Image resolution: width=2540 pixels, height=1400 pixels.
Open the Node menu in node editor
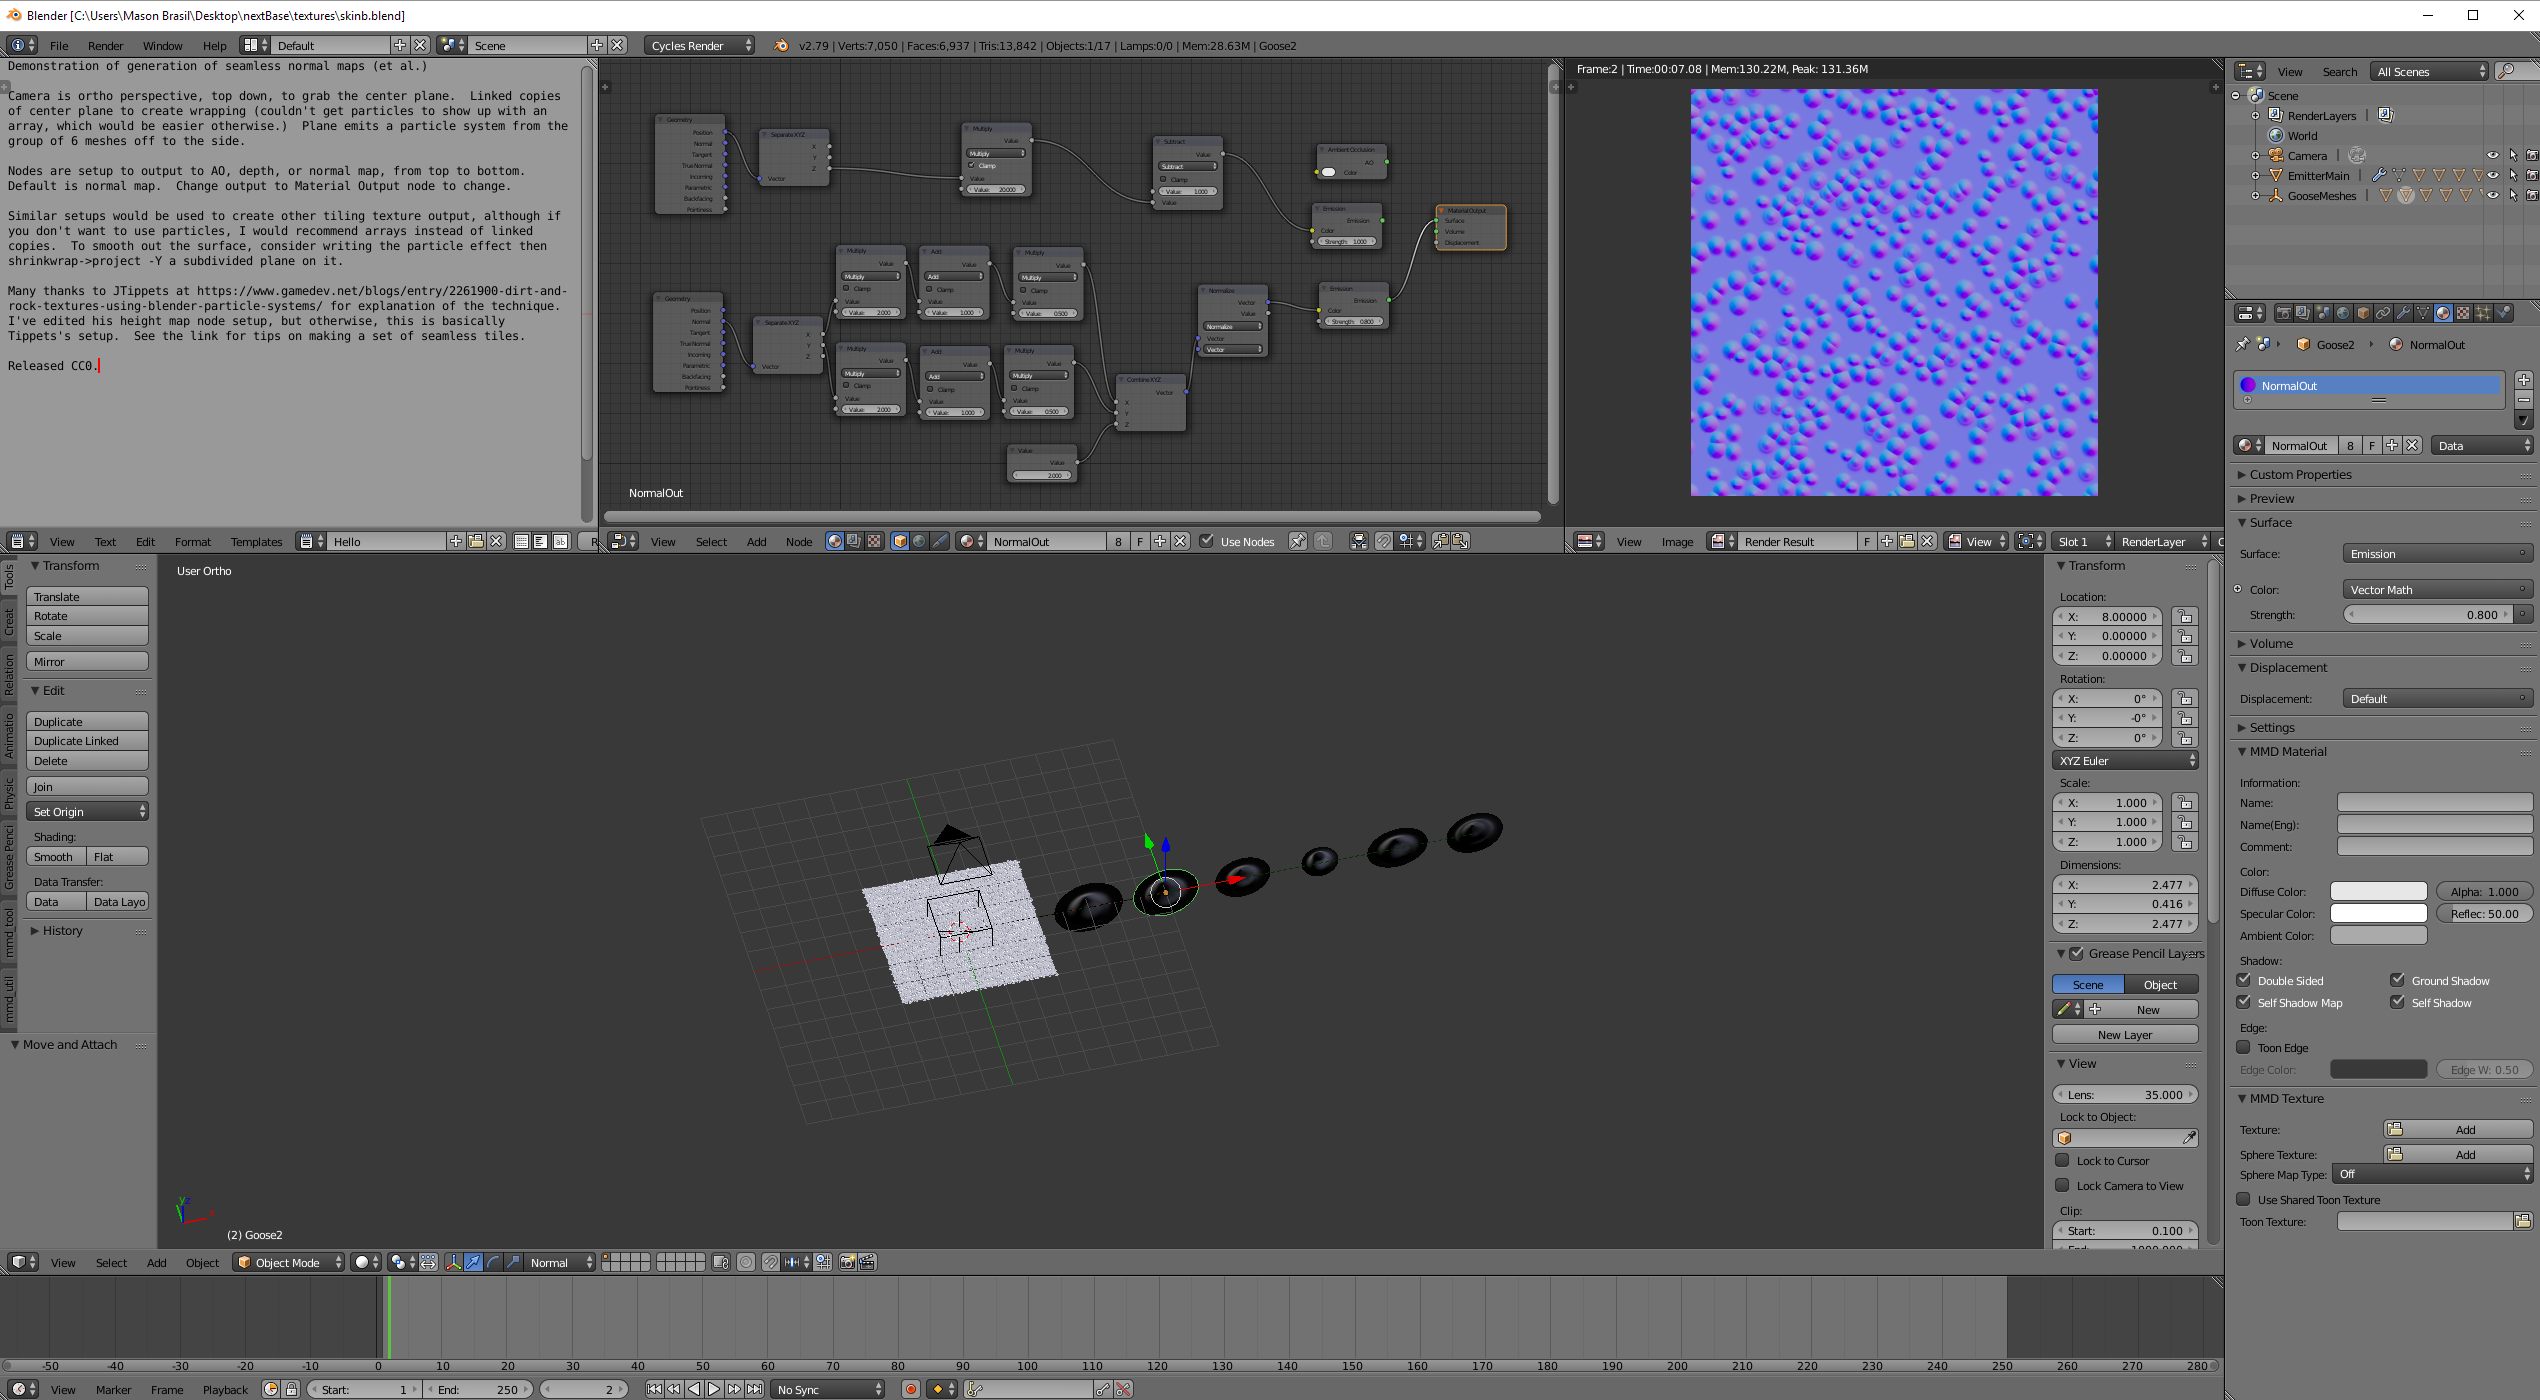click(798, 541)
